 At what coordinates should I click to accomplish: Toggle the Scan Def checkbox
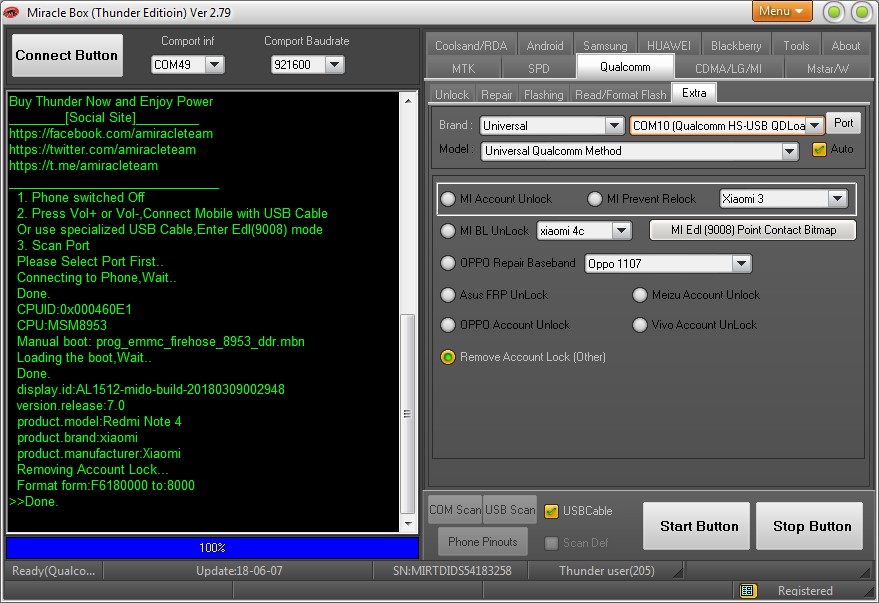tap(552, 543)
